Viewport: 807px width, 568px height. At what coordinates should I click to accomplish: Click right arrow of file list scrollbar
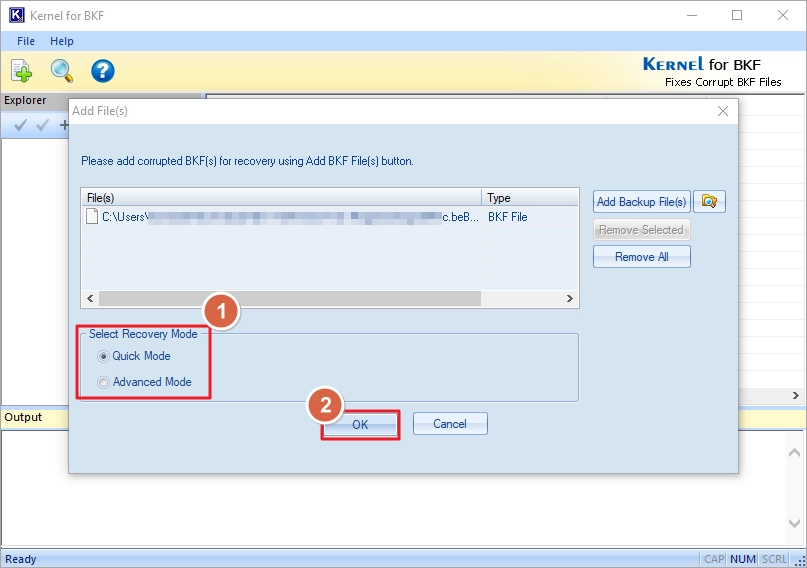click(569, 298)
